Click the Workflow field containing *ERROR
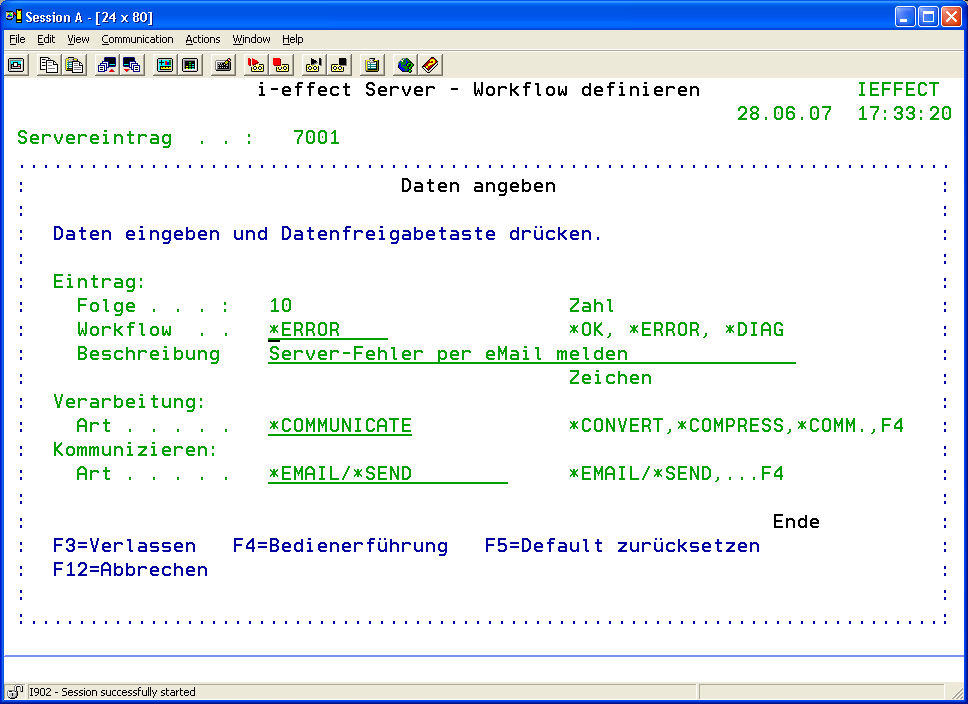The width and height of the screenshot is (968, 704). click(327, 330)
